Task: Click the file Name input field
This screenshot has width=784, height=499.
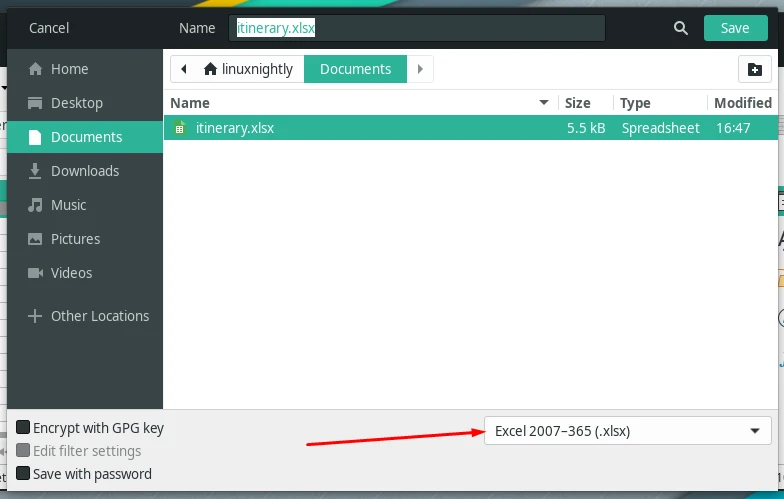Action: (x=417, y=28)
